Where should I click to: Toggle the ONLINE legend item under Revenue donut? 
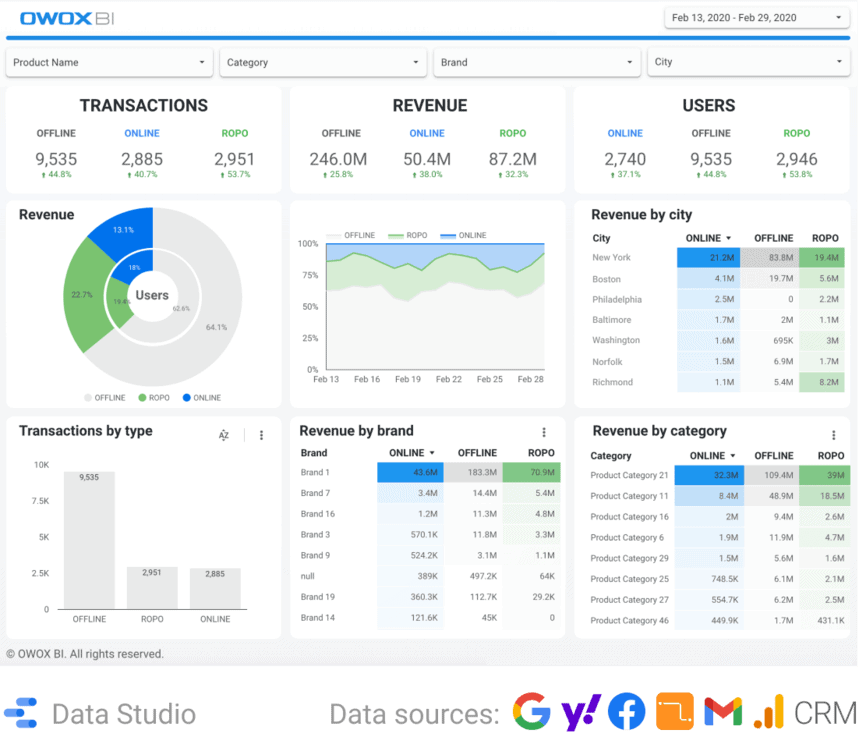coord(200,398)
